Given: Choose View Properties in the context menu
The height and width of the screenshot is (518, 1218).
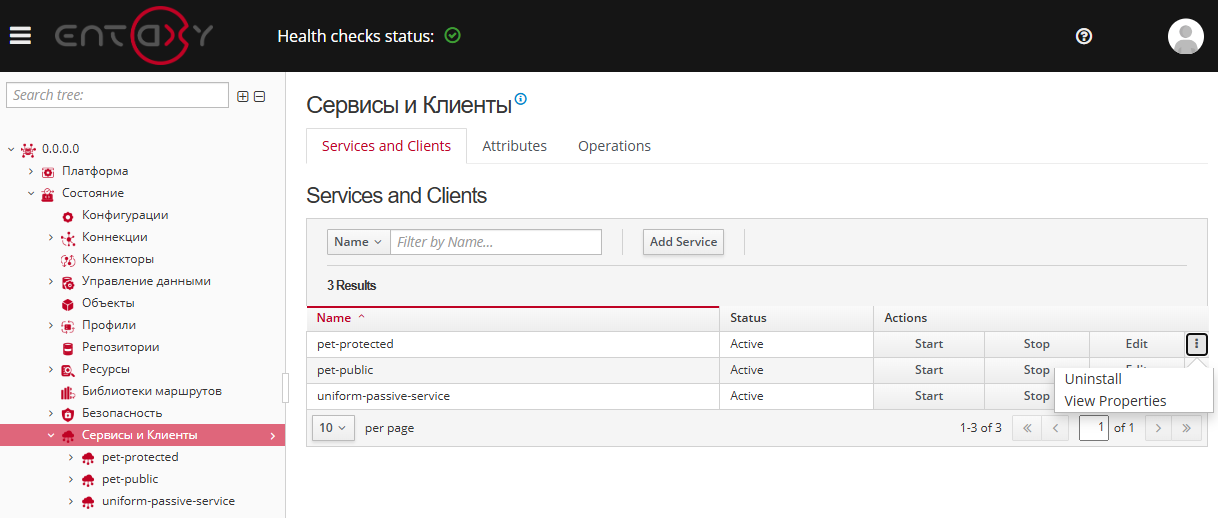Looking at the screenshot, I should 1115,401.
